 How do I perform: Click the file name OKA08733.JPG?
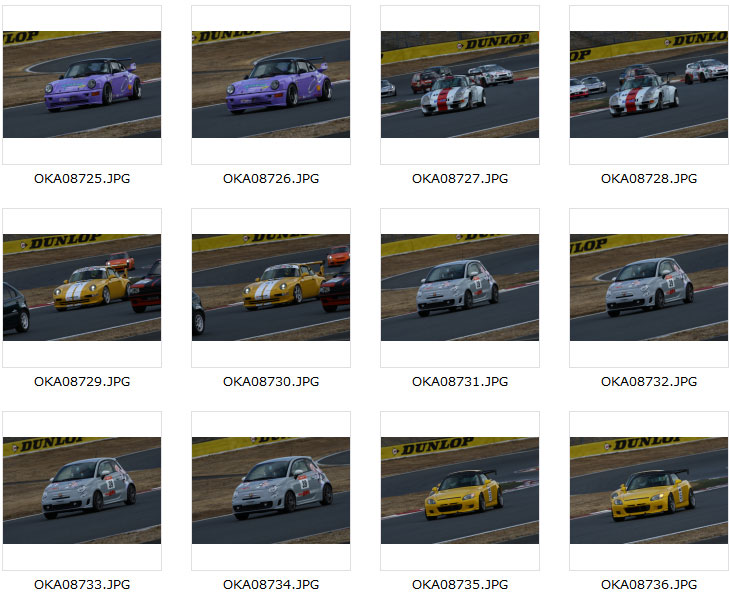tap(82, 585)
